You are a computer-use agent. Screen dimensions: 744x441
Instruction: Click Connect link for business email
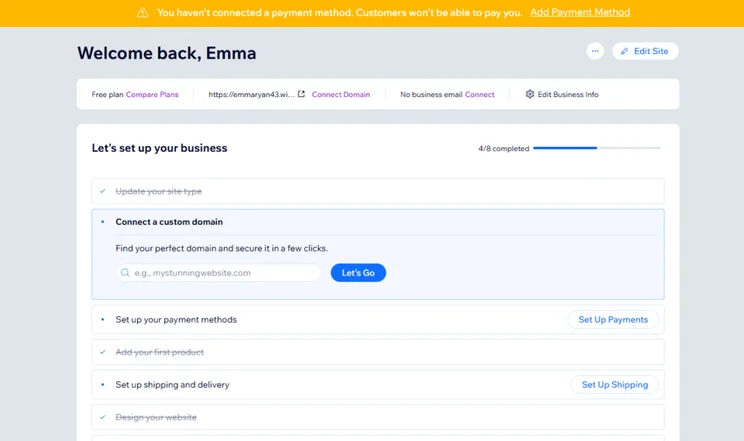click(x=480, y=94)
